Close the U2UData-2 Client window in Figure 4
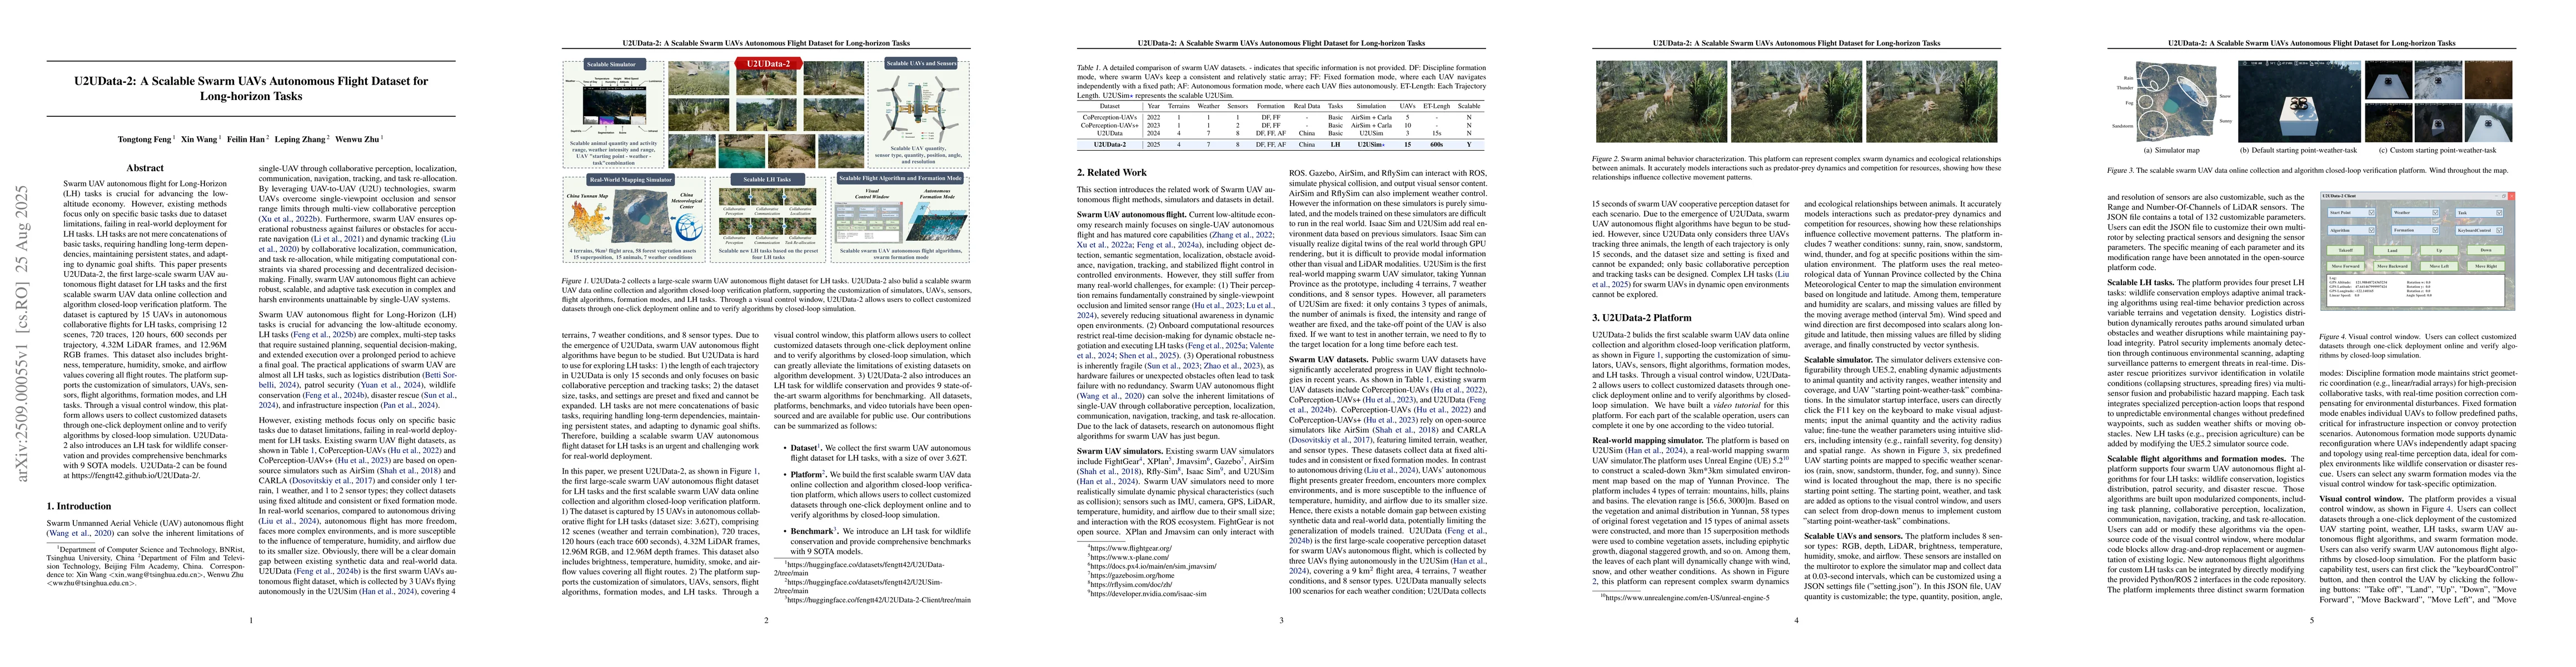The width and height of the screenshot is (2576, 667). click(2511, 196)
